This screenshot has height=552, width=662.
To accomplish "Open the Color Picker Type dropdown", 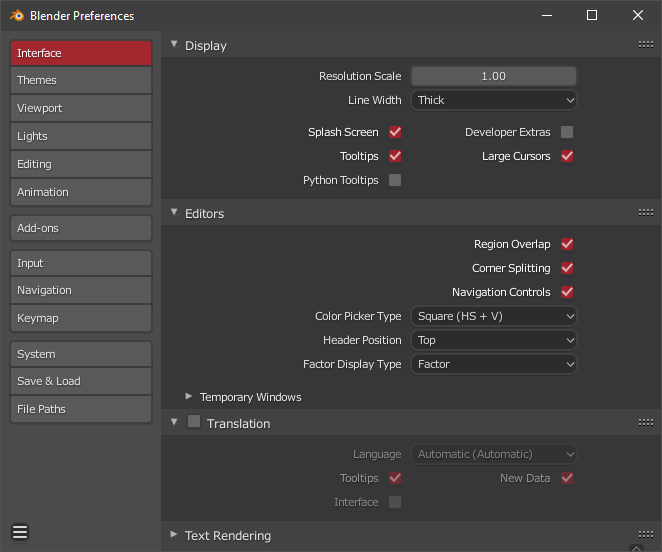I will coord(494,316).
